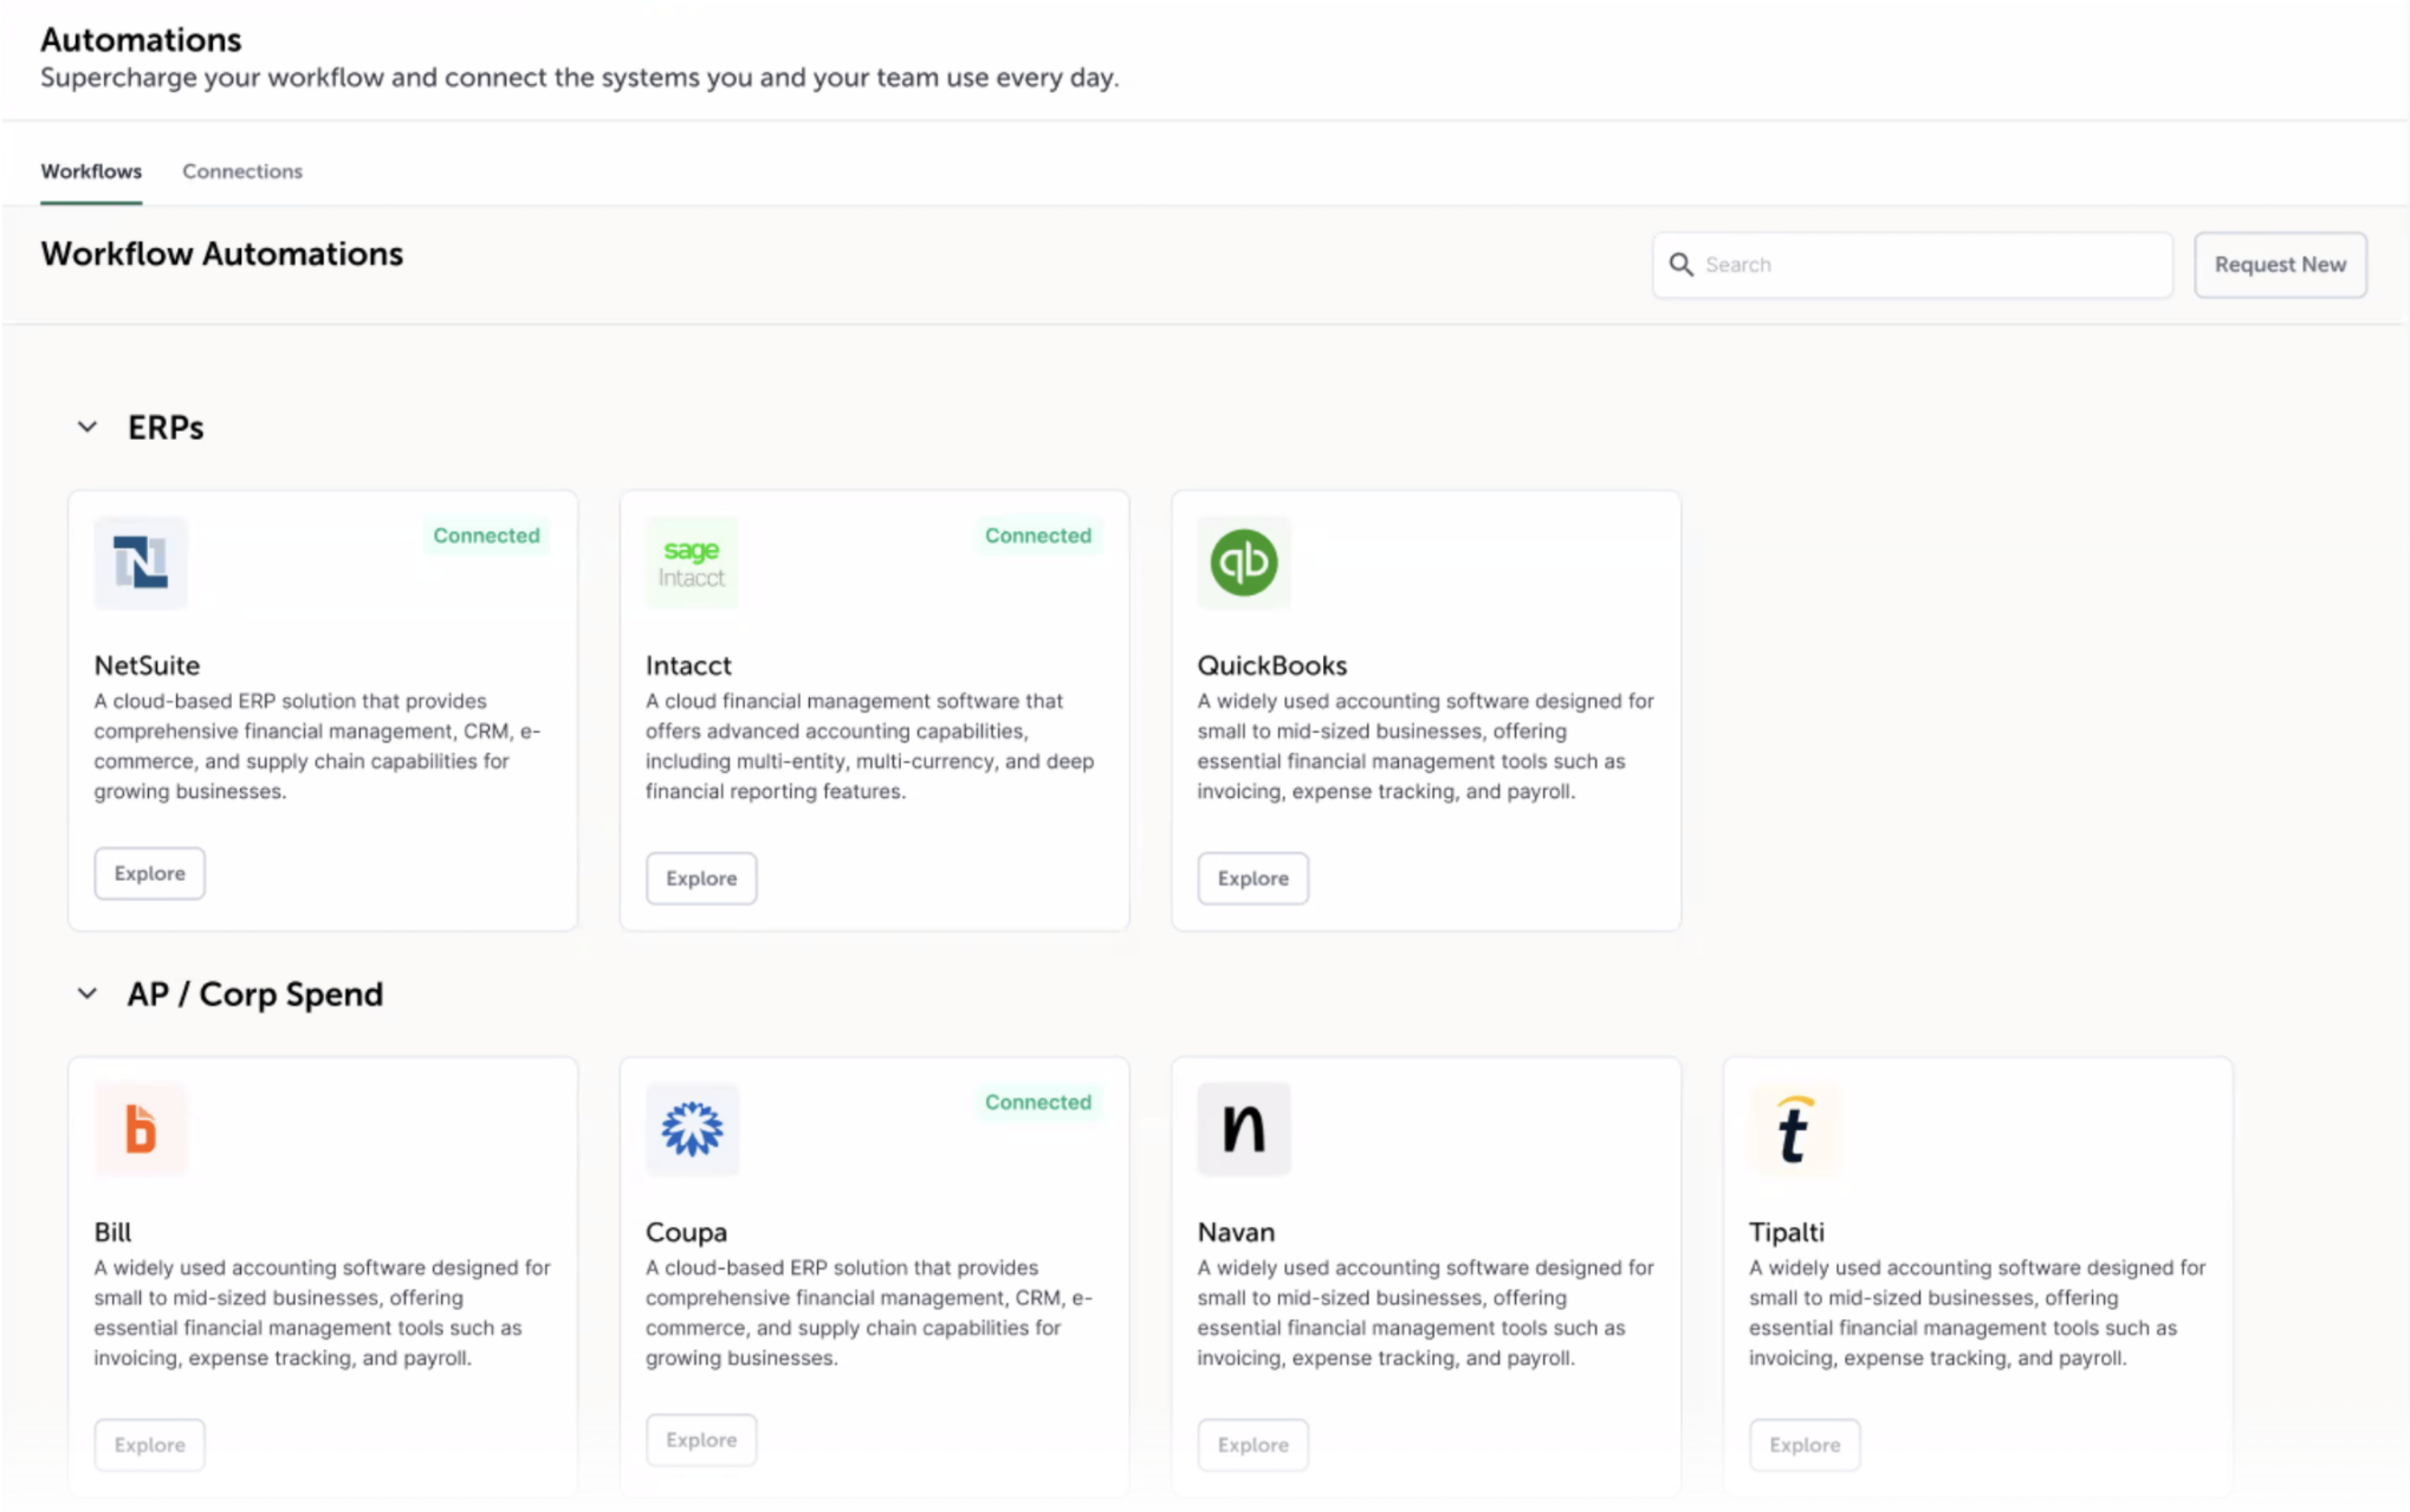The width and height of the screenshot is (2410, 1512).
Task: Click the NetSuite card title
Action: [x=147, y=666]
